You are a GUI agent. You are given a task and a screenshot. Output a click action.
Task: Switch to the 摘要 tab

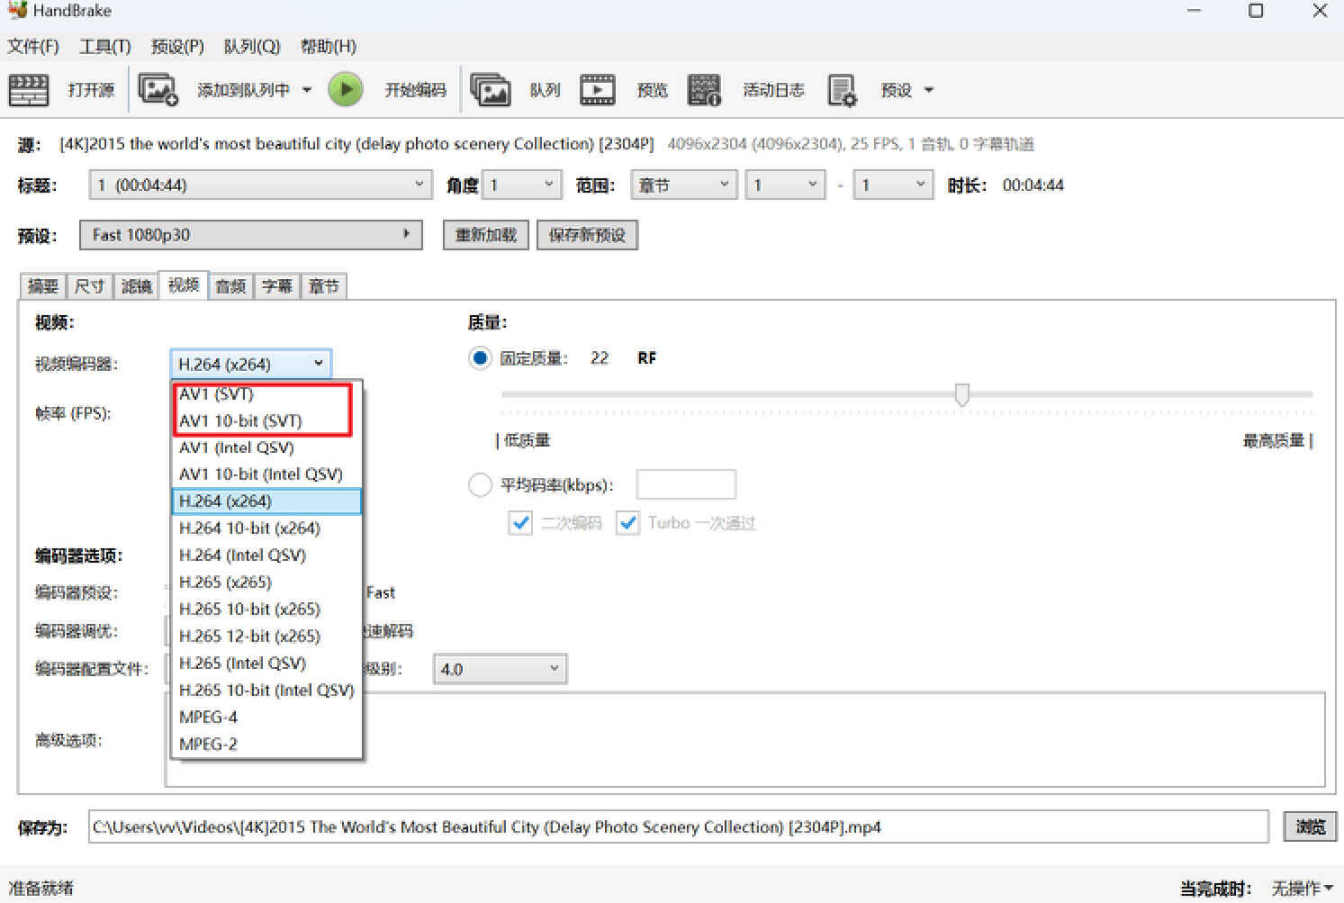click(43, 286)
